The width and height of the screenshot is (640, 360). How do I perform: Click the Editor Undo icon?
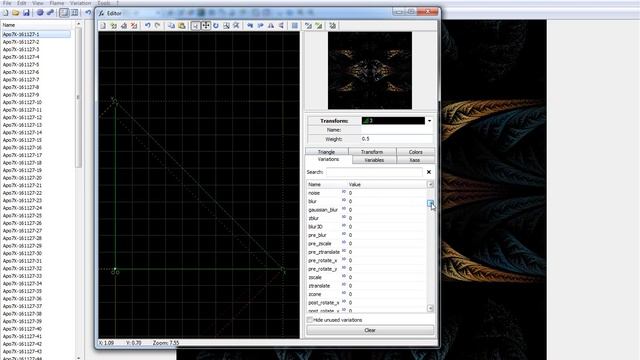(x=148, y=26)
